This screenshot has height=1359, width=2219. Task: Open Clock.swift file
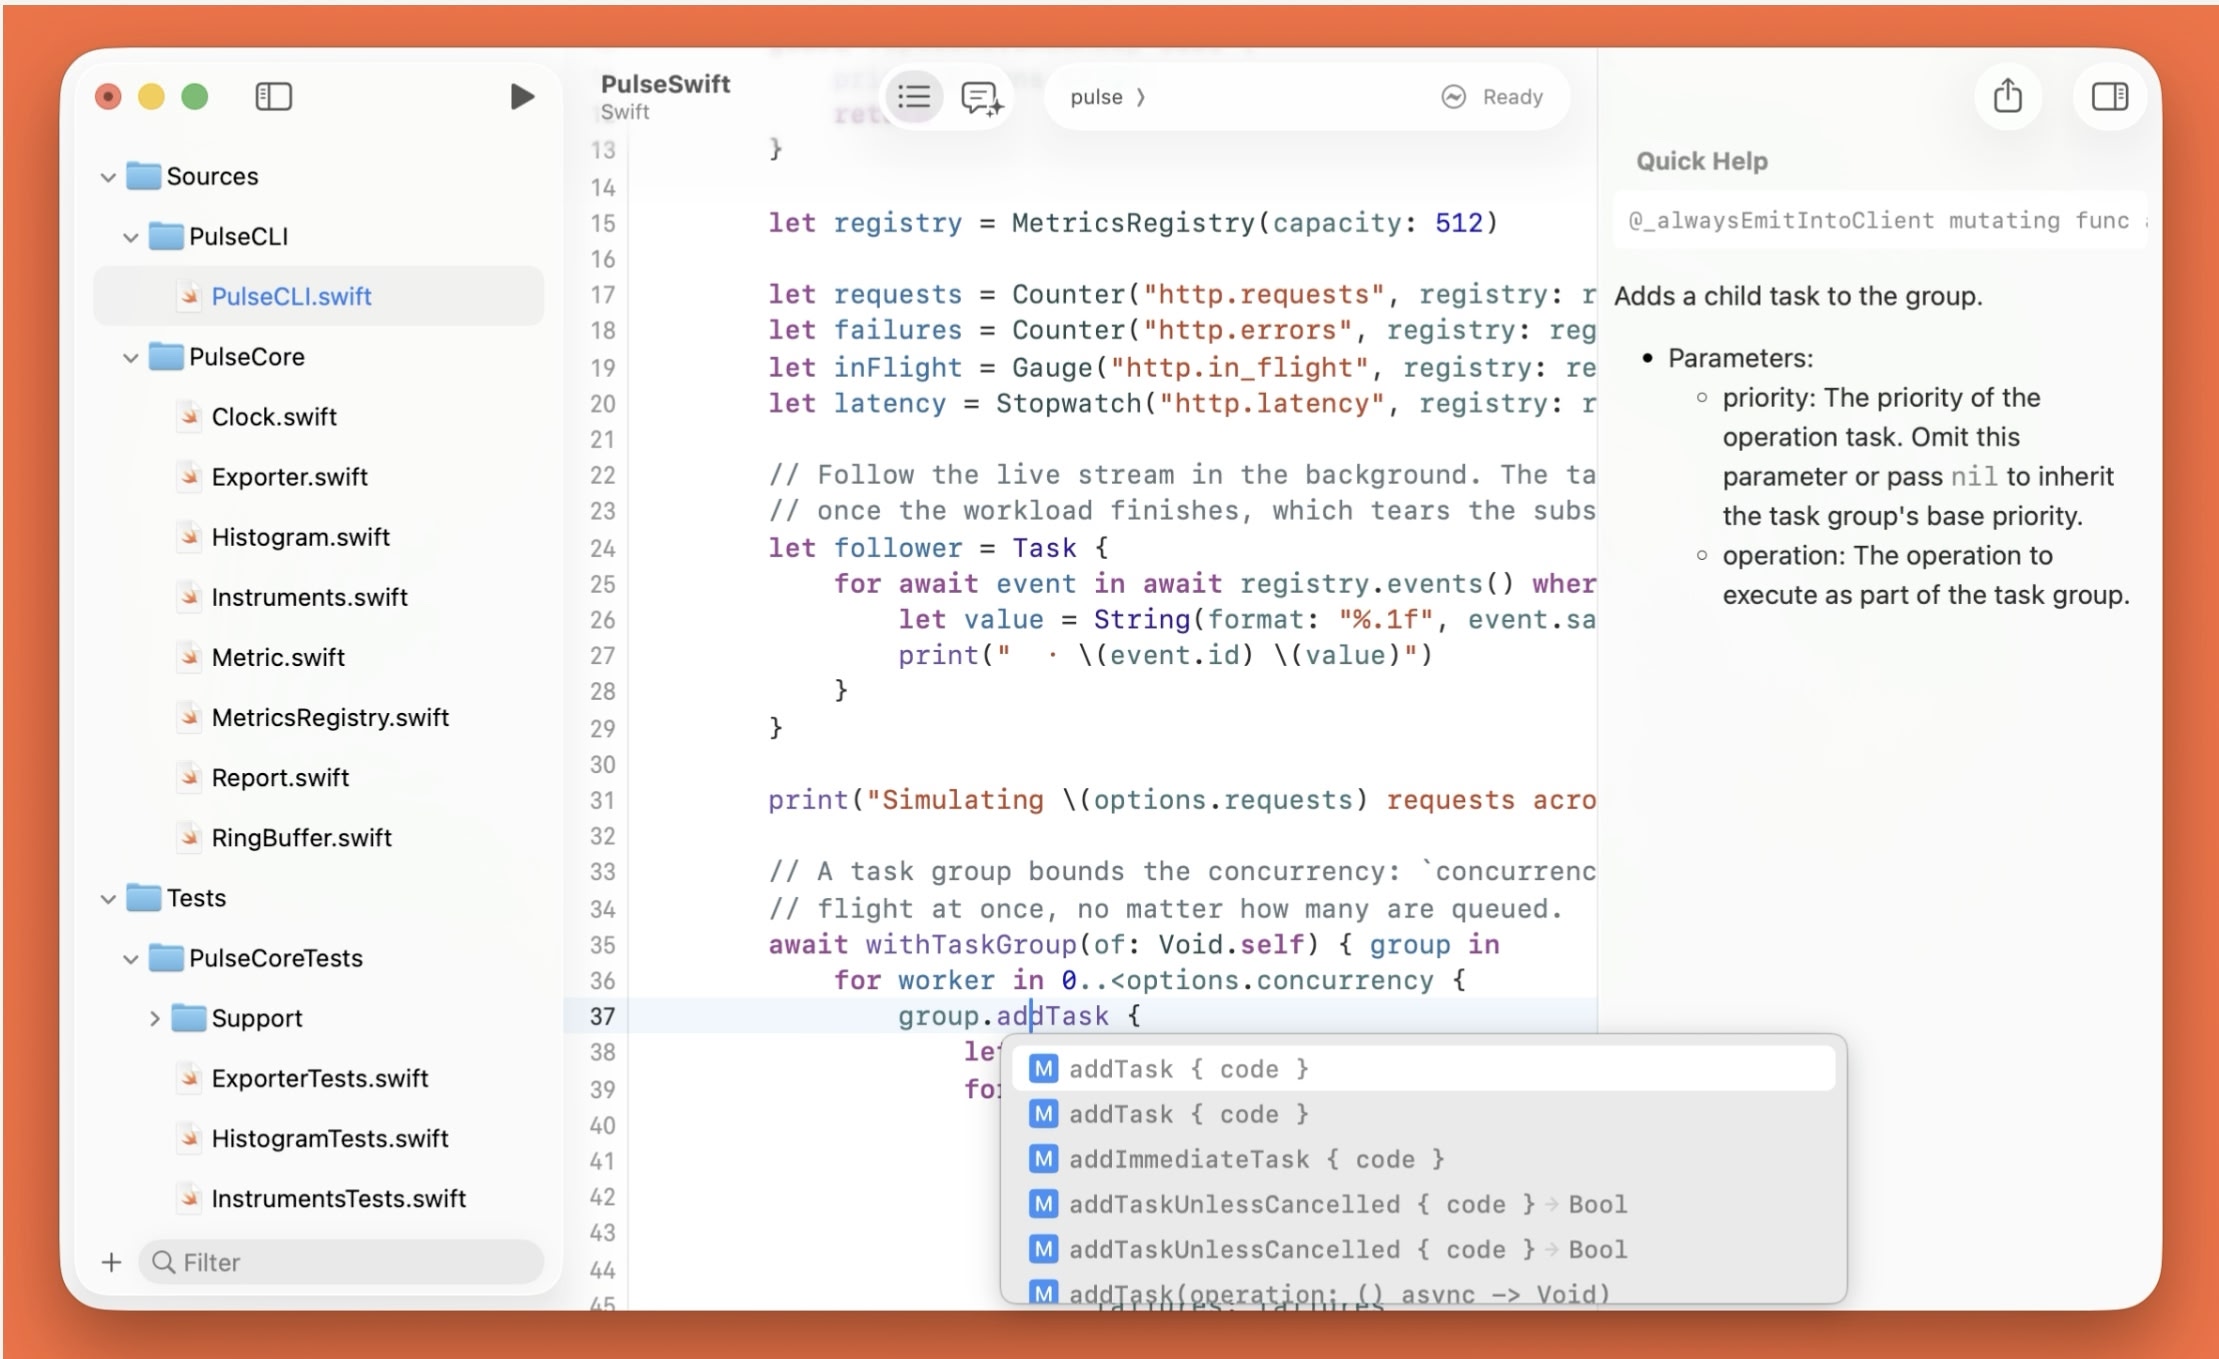click(274, 417)
